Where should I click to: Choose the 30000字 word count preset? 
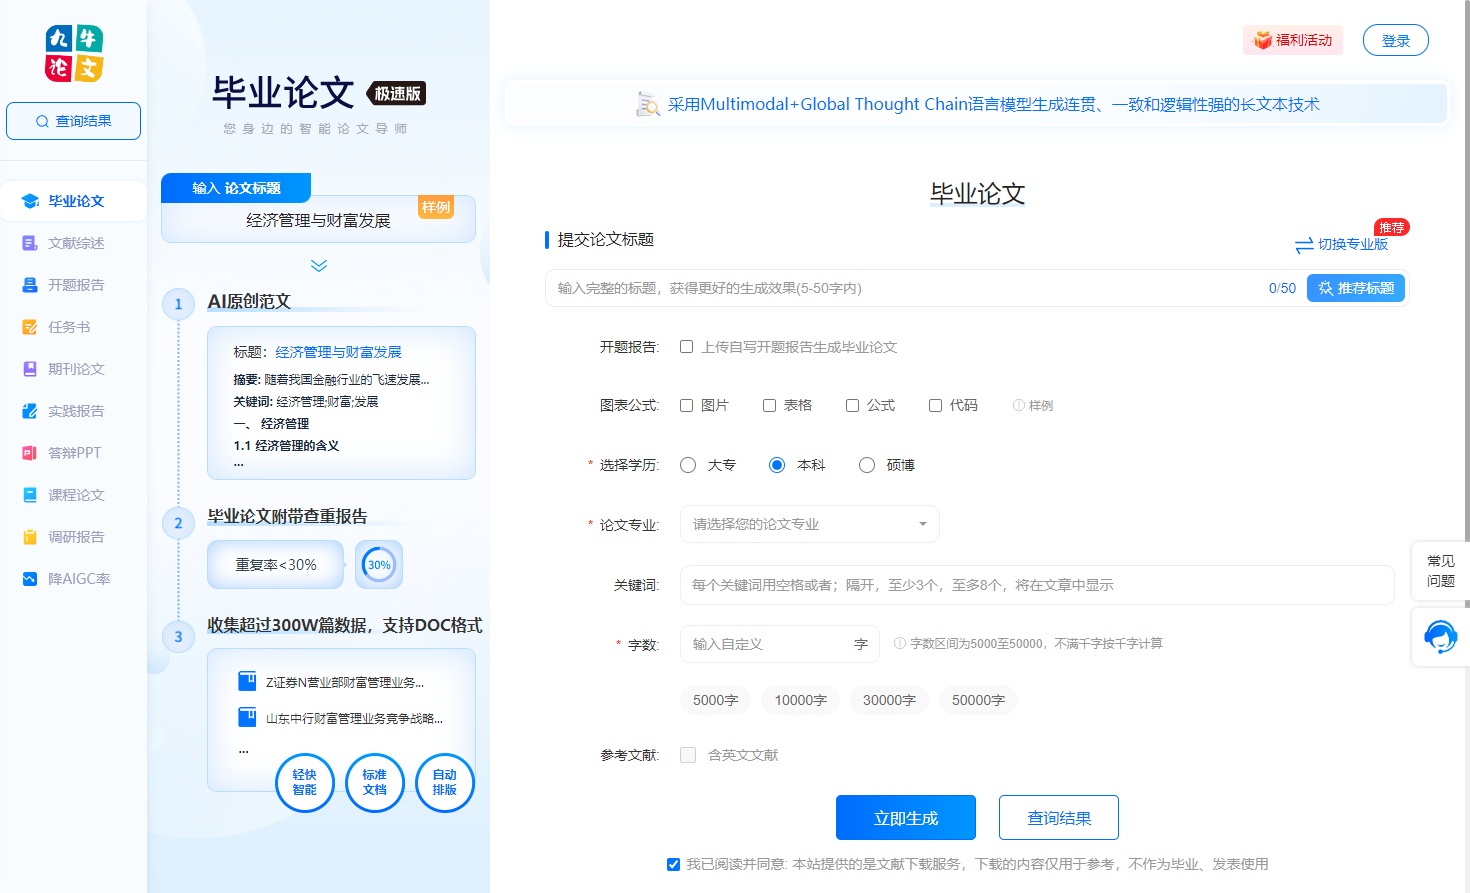point(890,700)
